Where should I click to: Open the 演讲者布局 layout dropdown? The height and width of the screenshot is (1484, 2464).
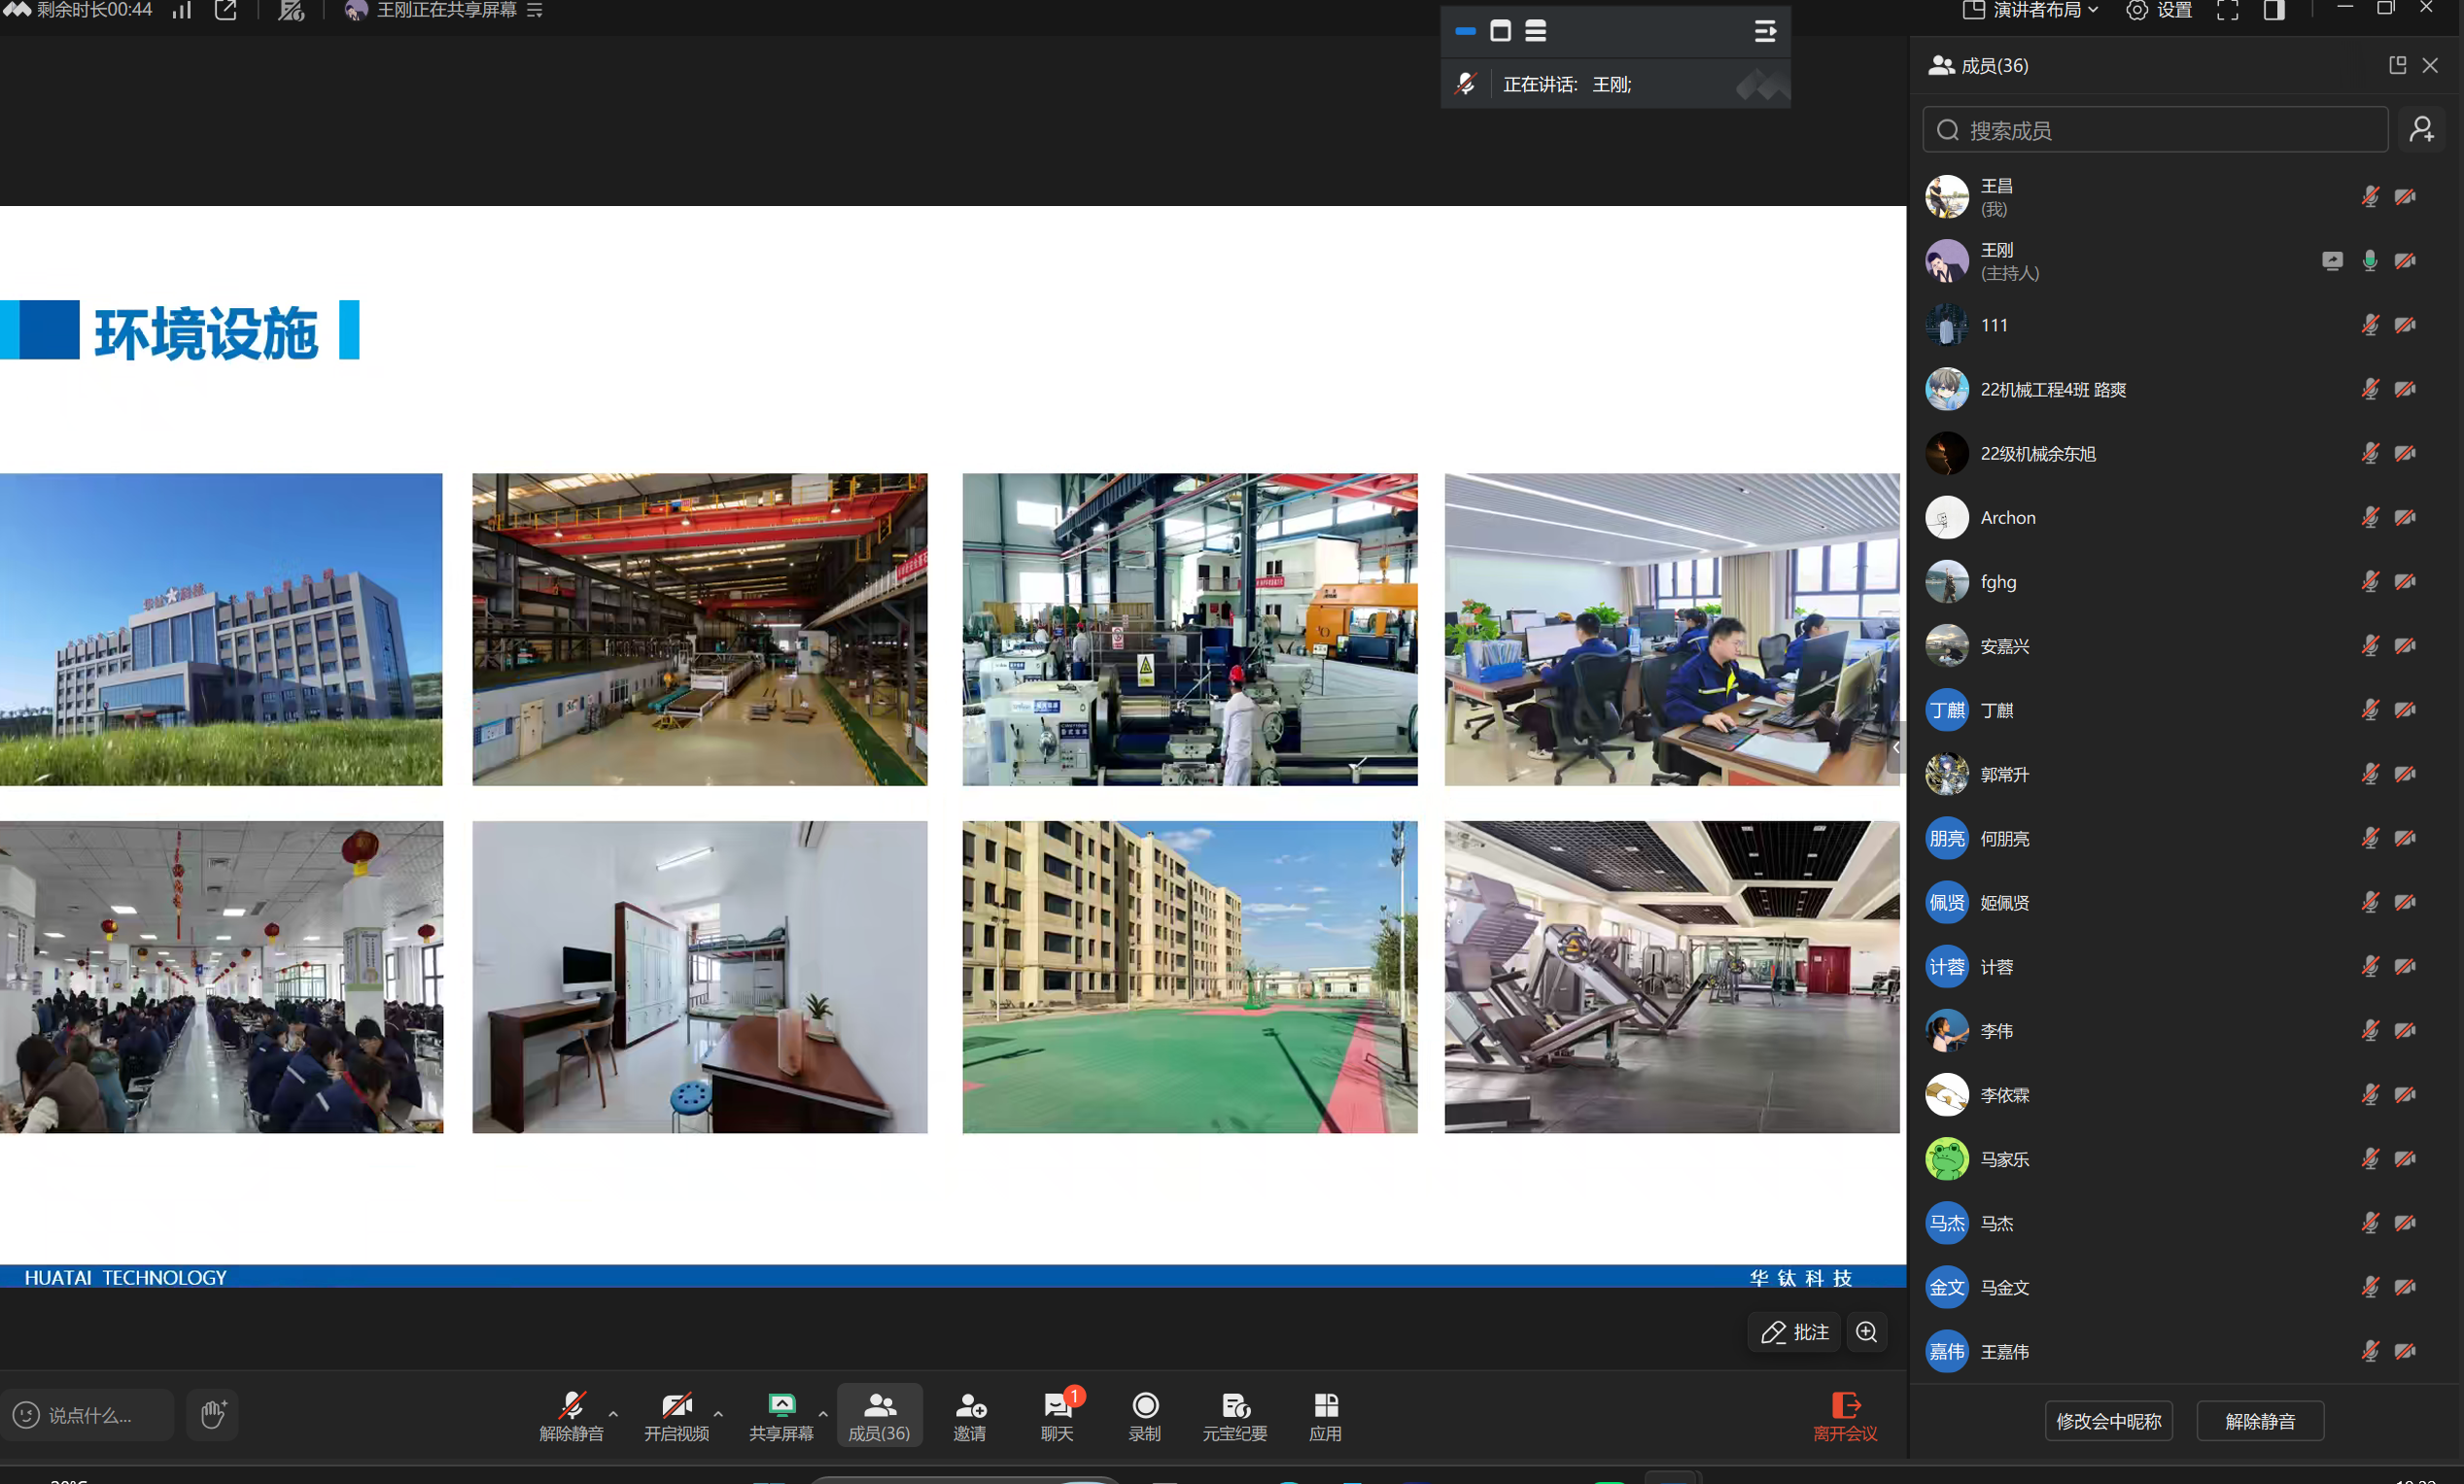pyautogui.click(x=2030, y=11)
